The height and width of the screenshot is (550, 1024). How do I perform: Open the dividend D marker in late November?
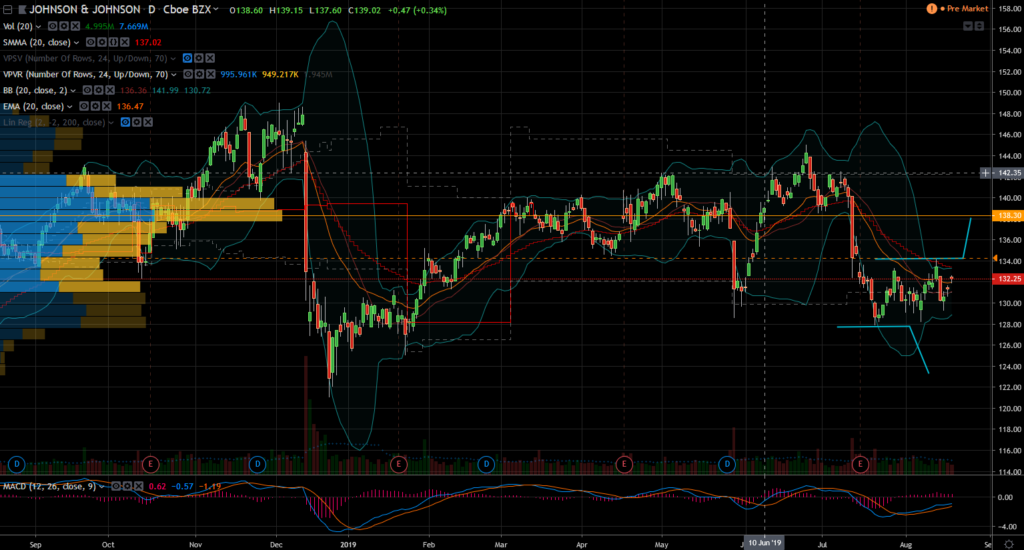[258, 464]
